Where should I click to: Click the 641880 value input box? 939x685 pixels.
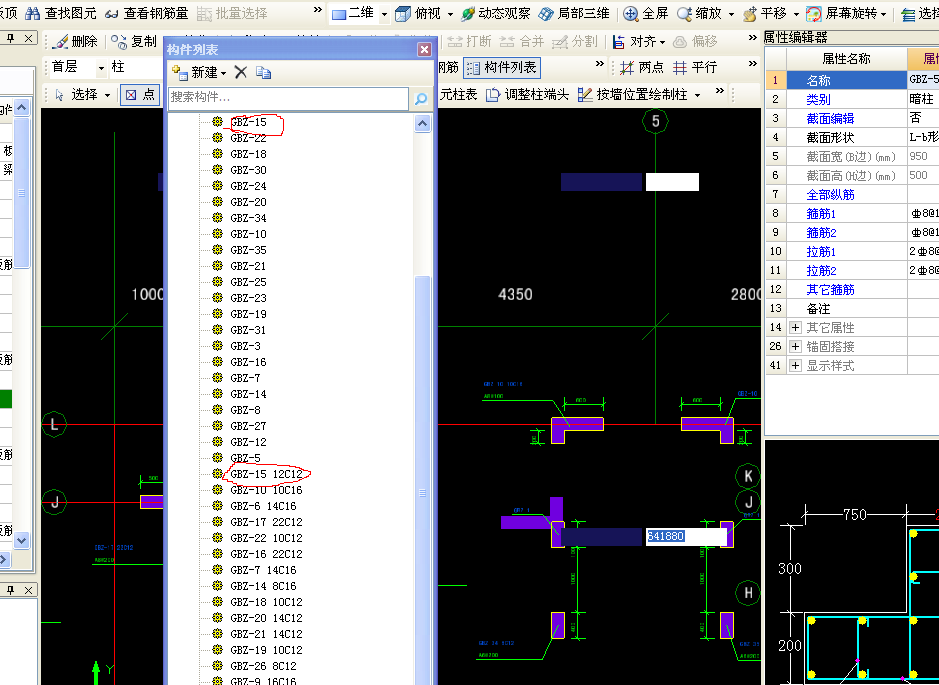(686, 536)
